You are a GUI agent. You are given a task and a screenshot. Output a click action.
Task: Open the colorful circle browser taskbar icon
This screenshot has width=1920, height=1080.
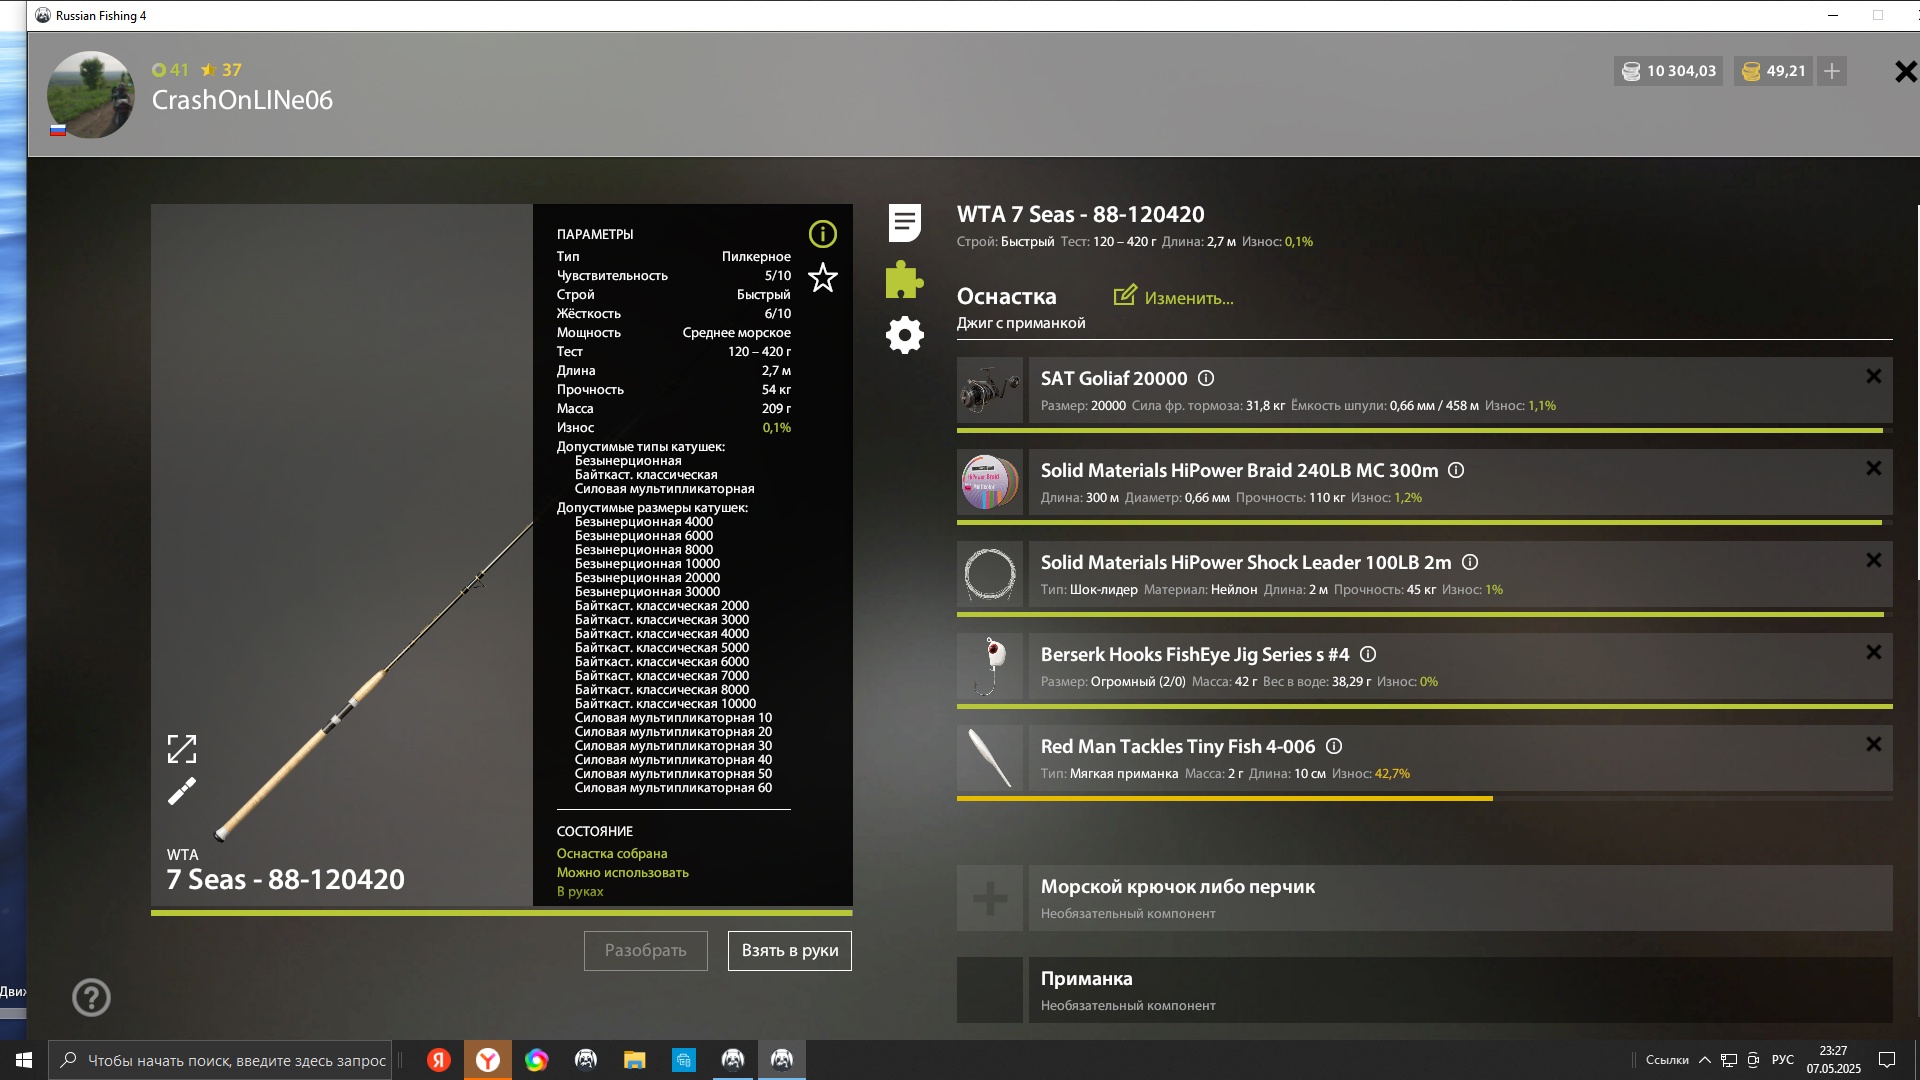coord(537,1060)
